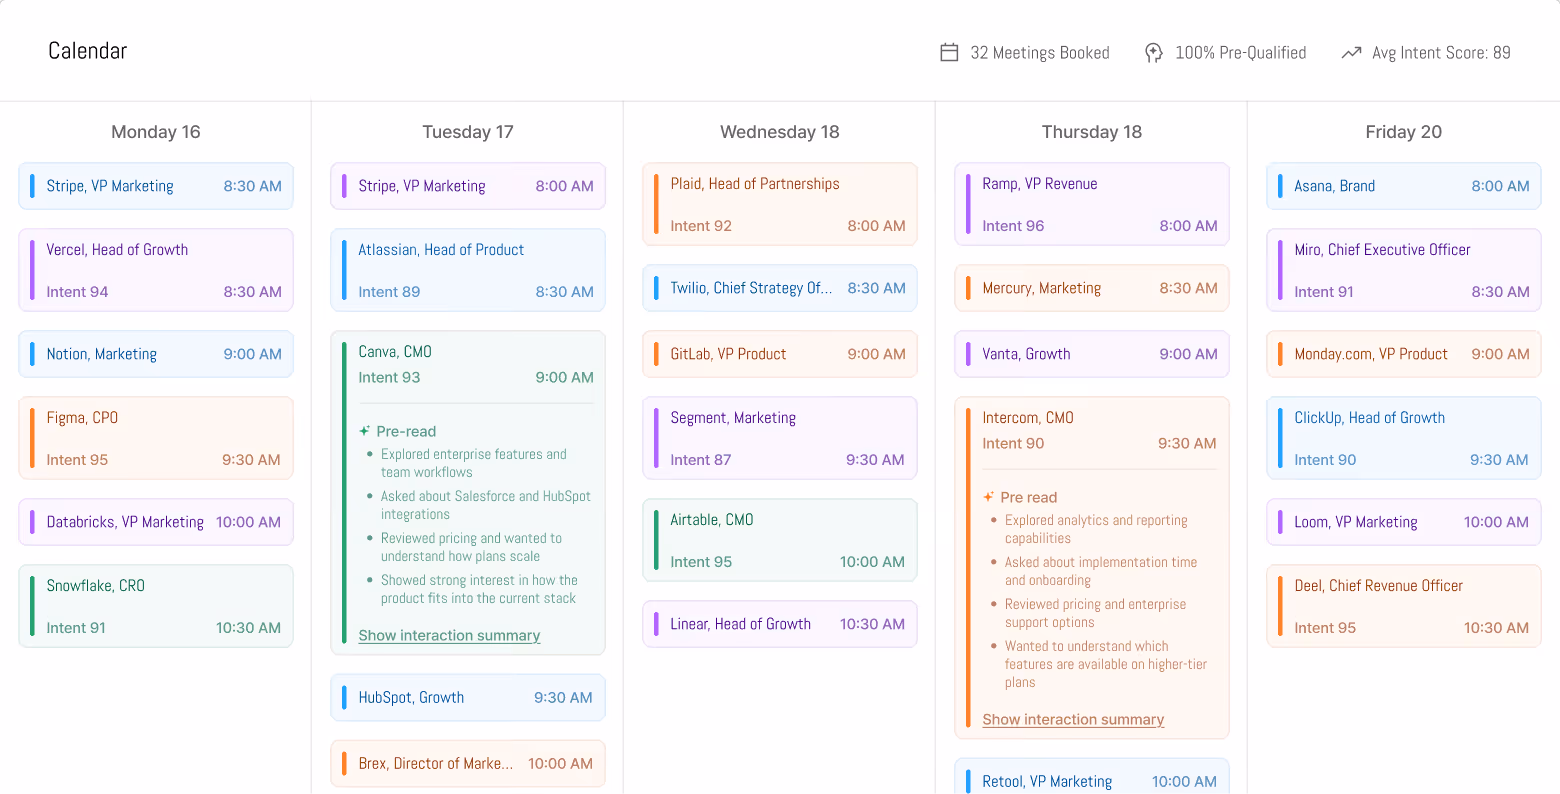1560x794 pixels.
Task: Open Show interaction summary under Intercom
Action: [1073, 719]
